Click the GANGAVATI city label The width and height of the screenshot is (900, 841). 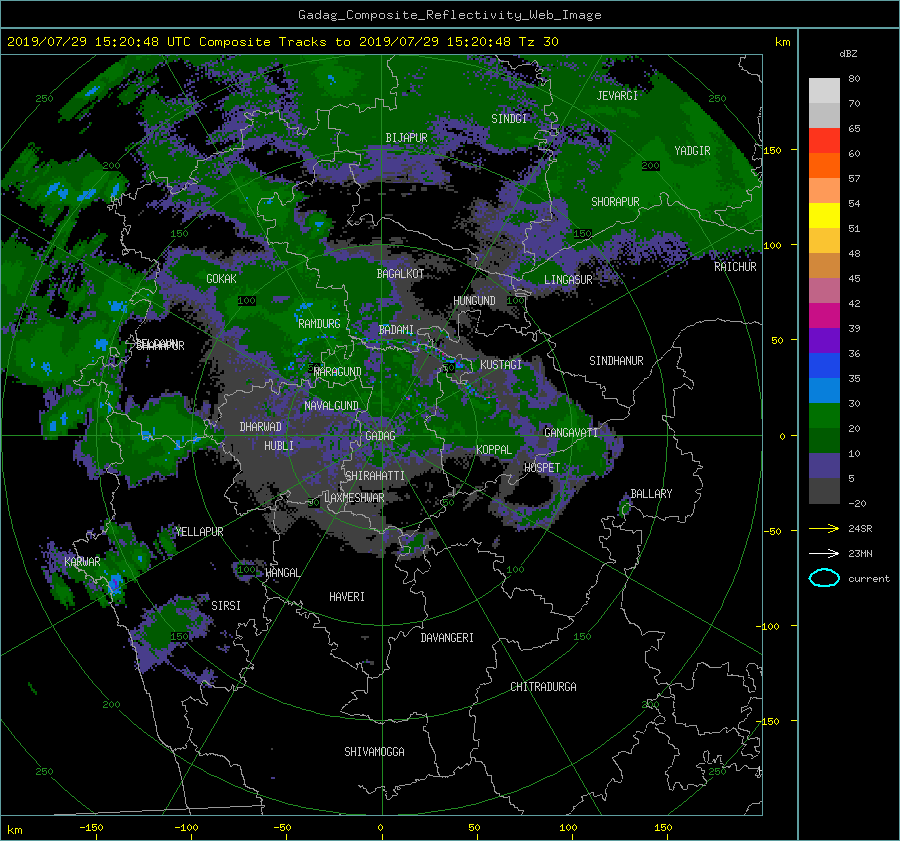point(571,433)
